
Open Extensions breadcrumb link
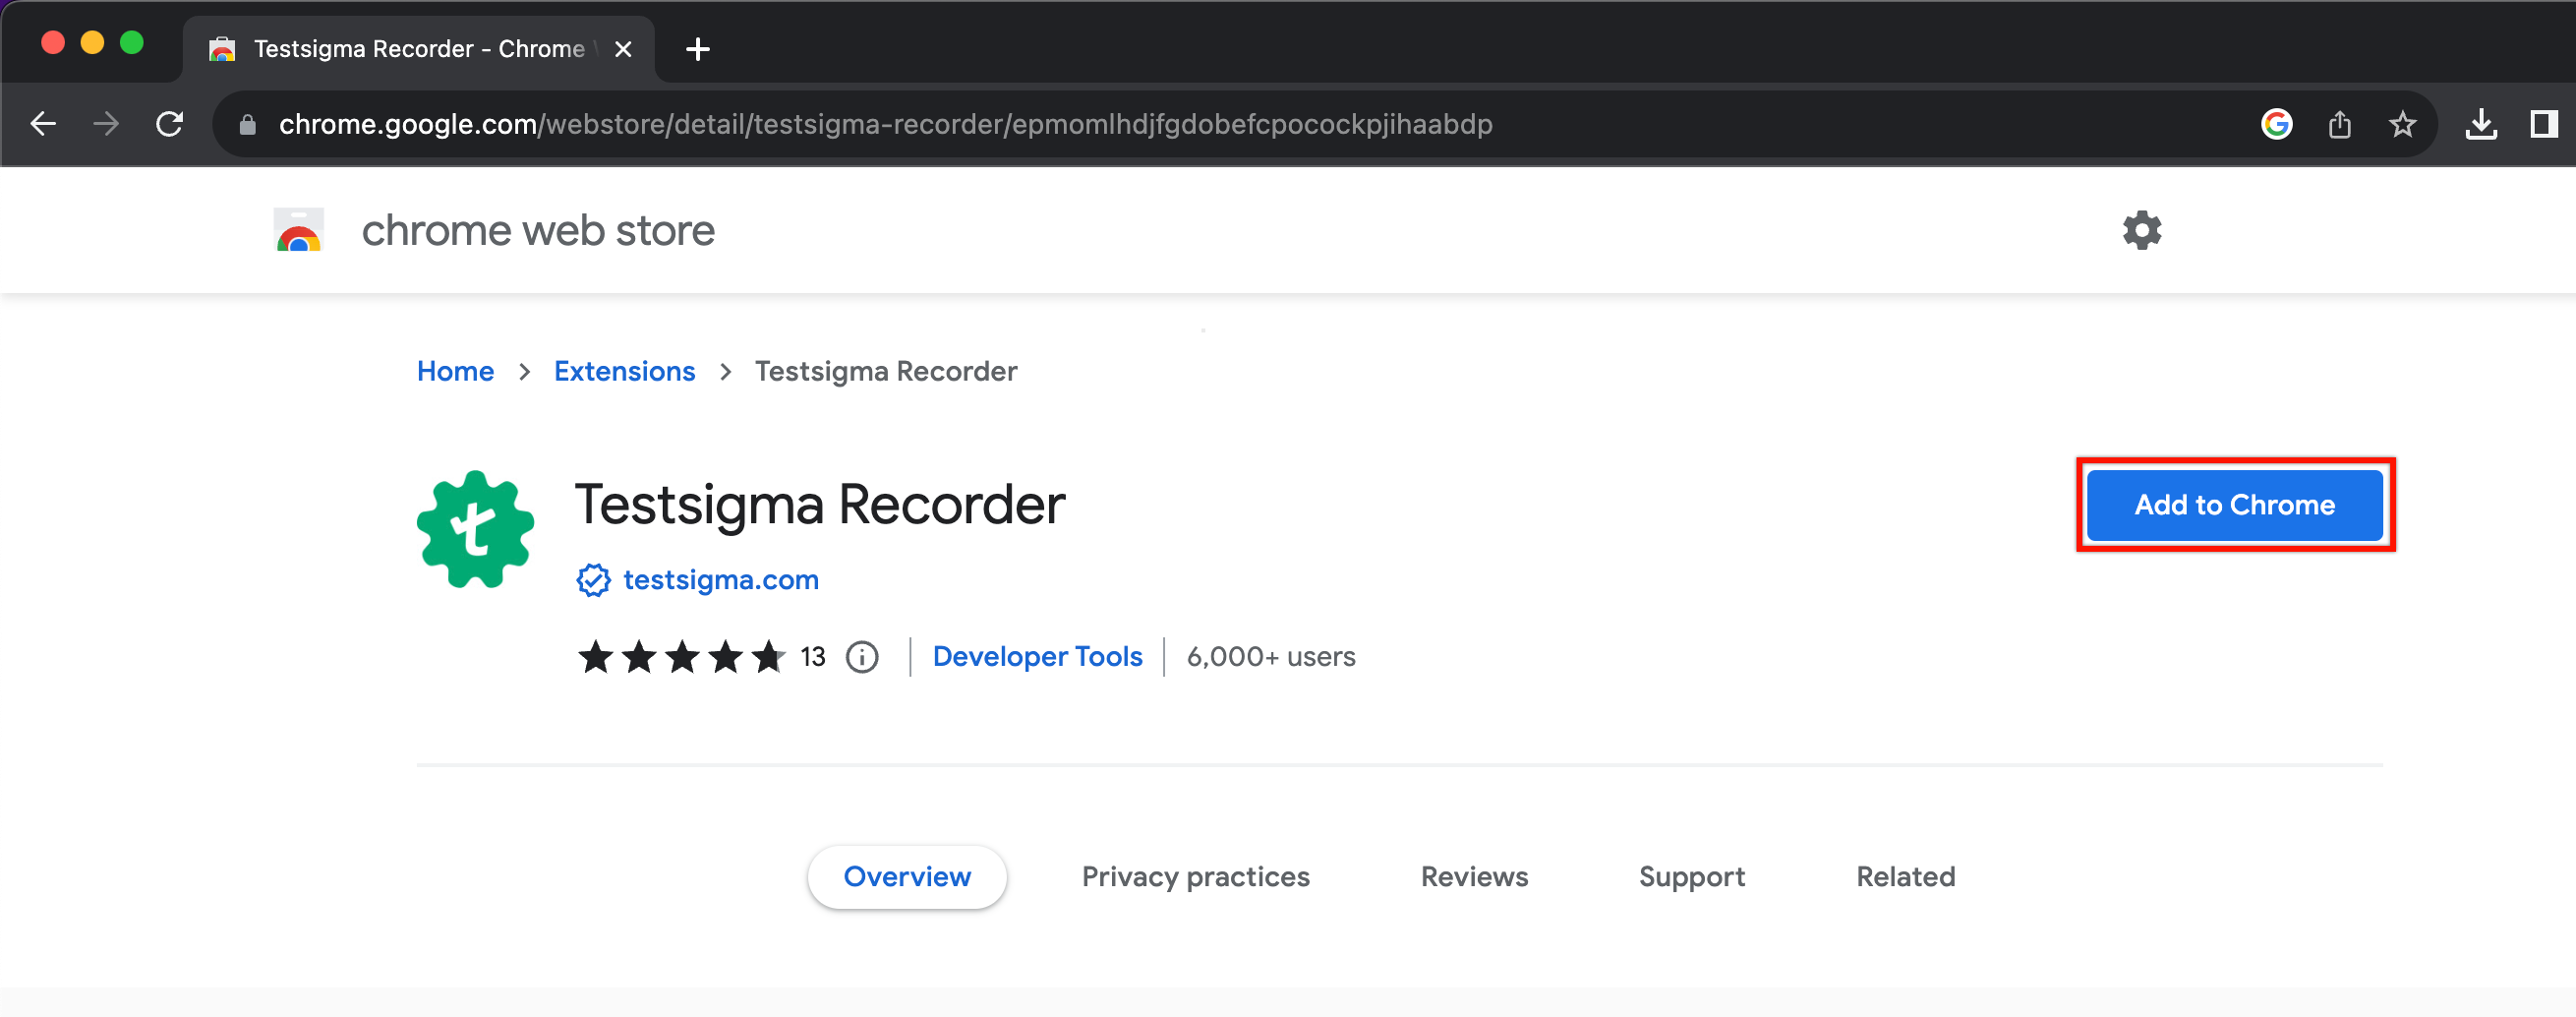tap(624, 371)
